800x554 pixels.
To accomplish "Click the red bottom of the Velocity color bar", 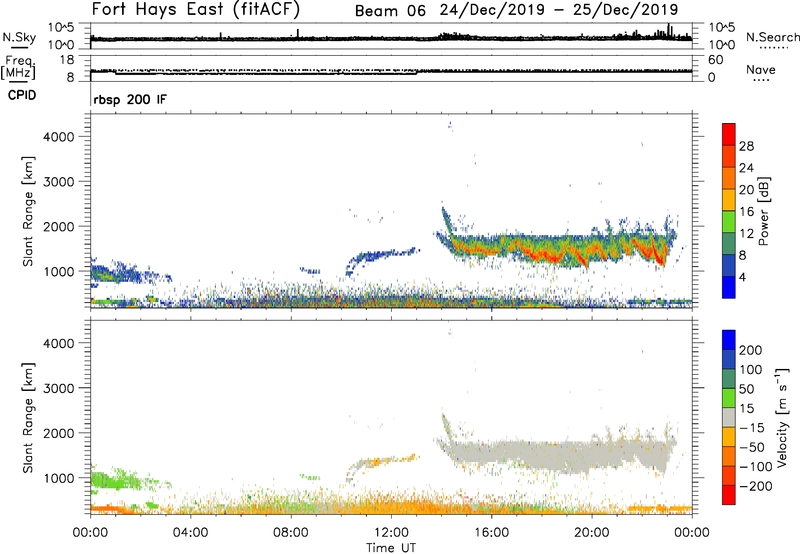I will click(729, 495).
